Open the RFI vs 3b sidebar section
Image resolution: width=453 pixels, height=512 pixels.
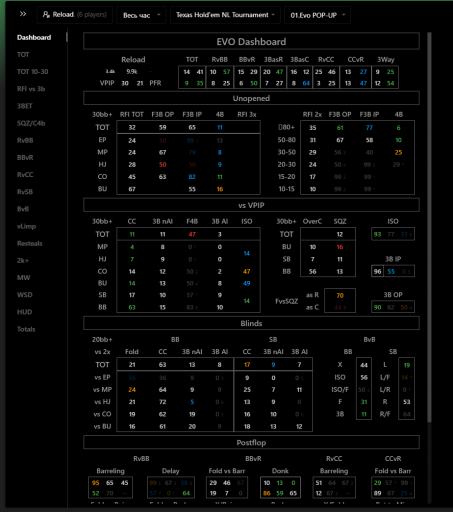point(31,89)
